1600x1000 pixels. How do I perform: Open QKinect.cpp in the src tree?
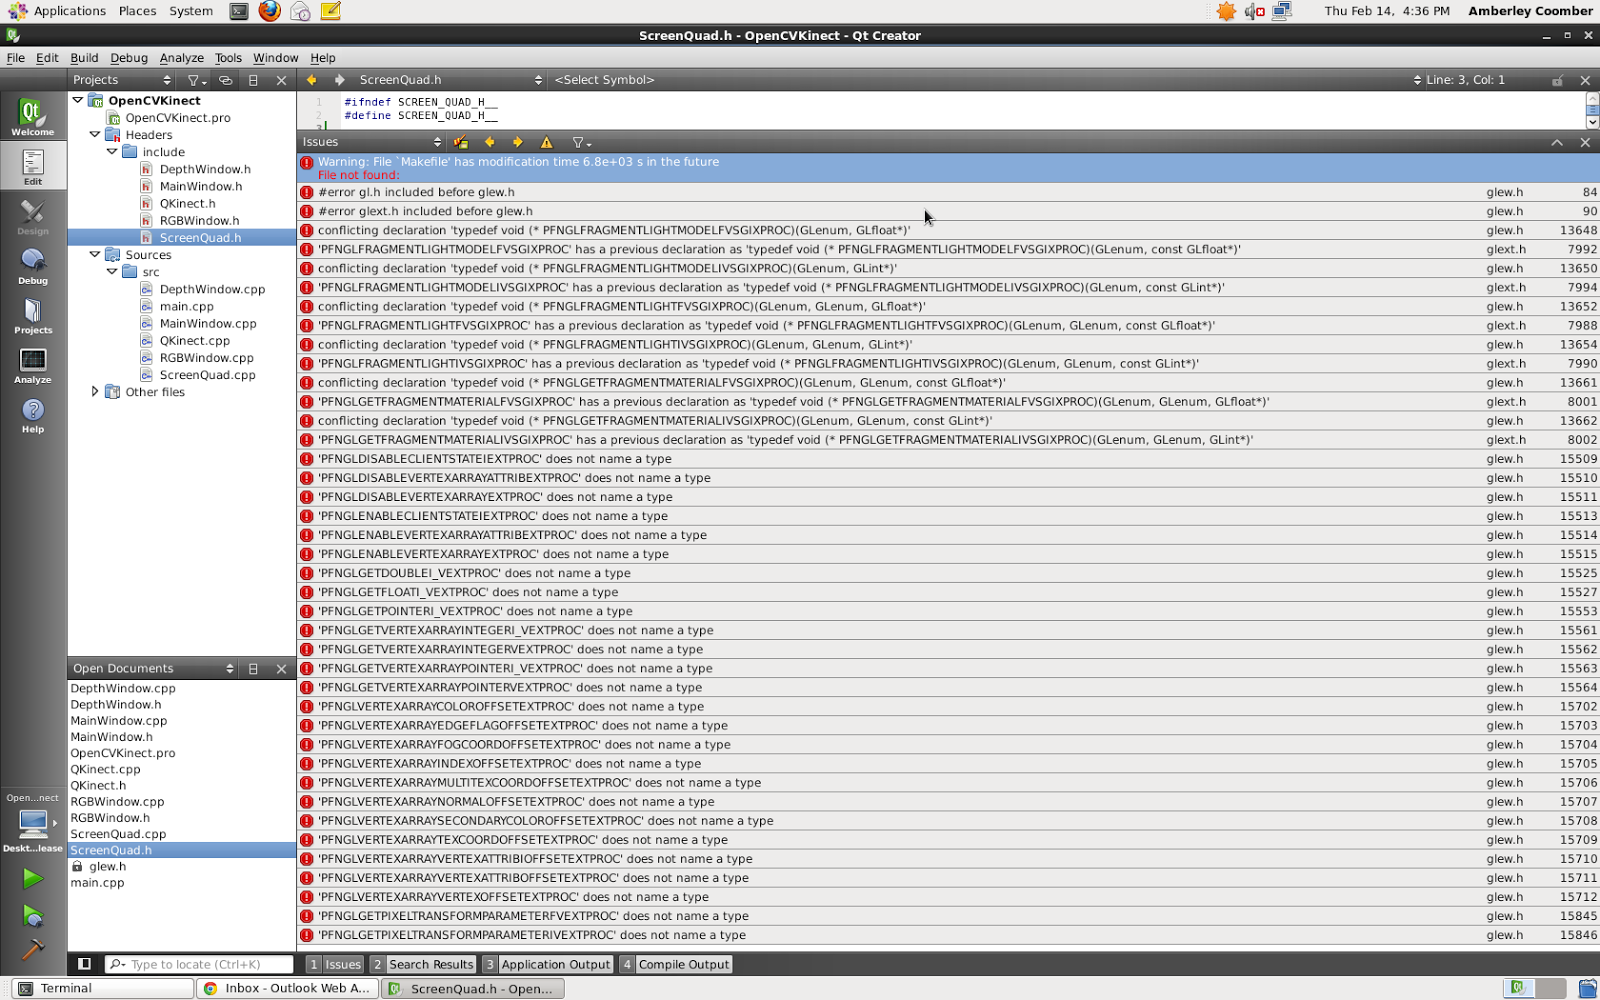click(x=195, y=341)
